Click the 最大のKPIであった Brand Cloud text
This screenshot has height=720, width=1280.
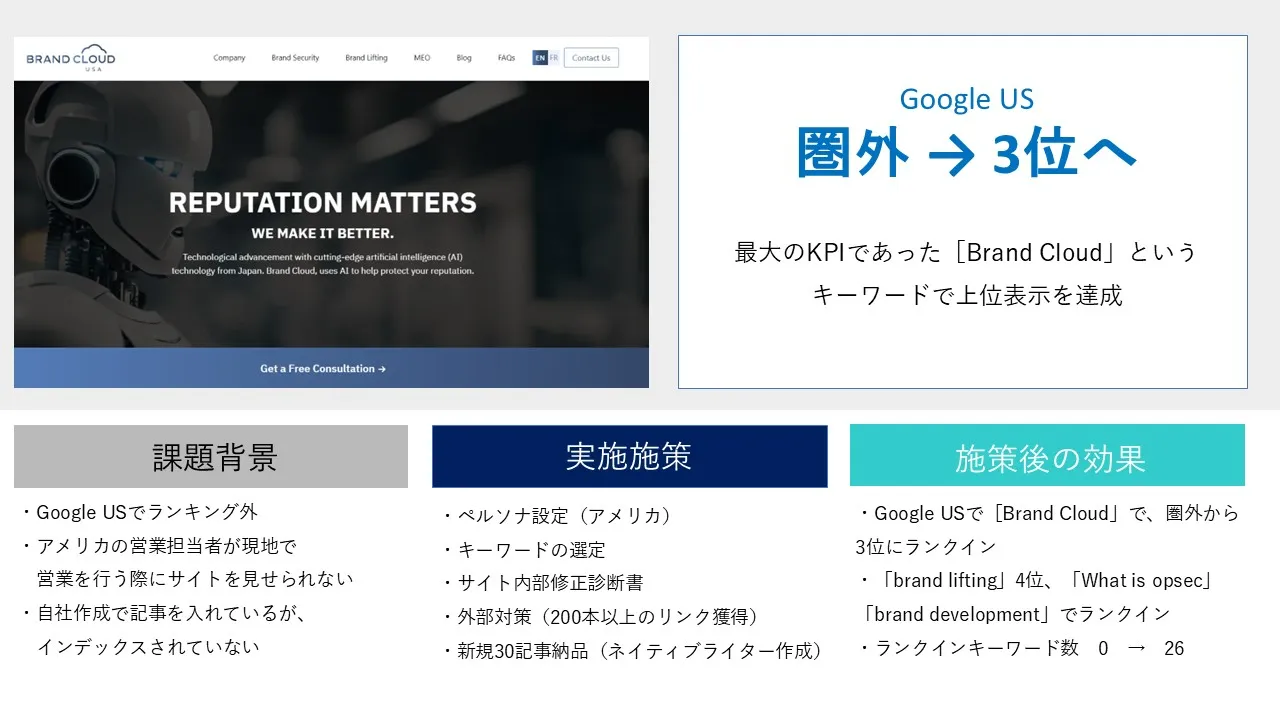click(965, 252)
